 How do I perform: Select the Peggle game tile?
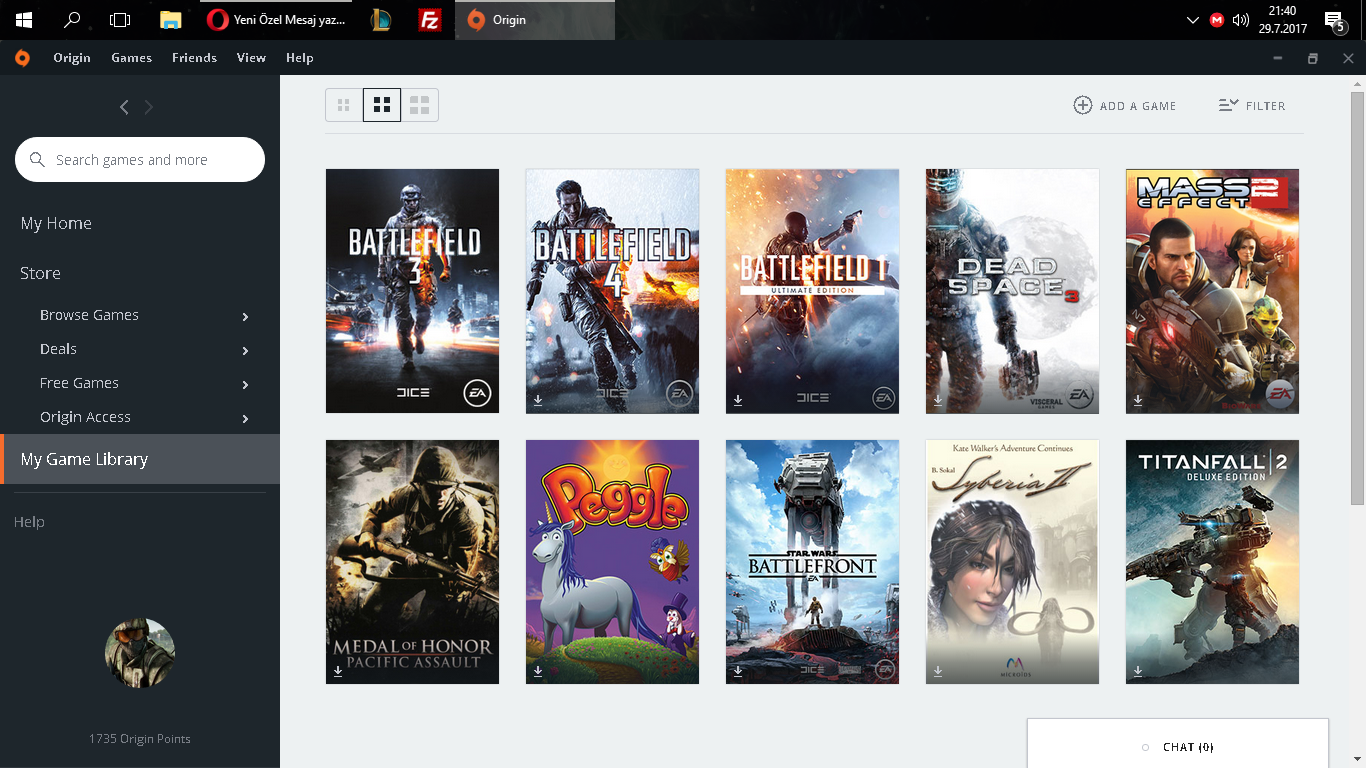[612, 562]
